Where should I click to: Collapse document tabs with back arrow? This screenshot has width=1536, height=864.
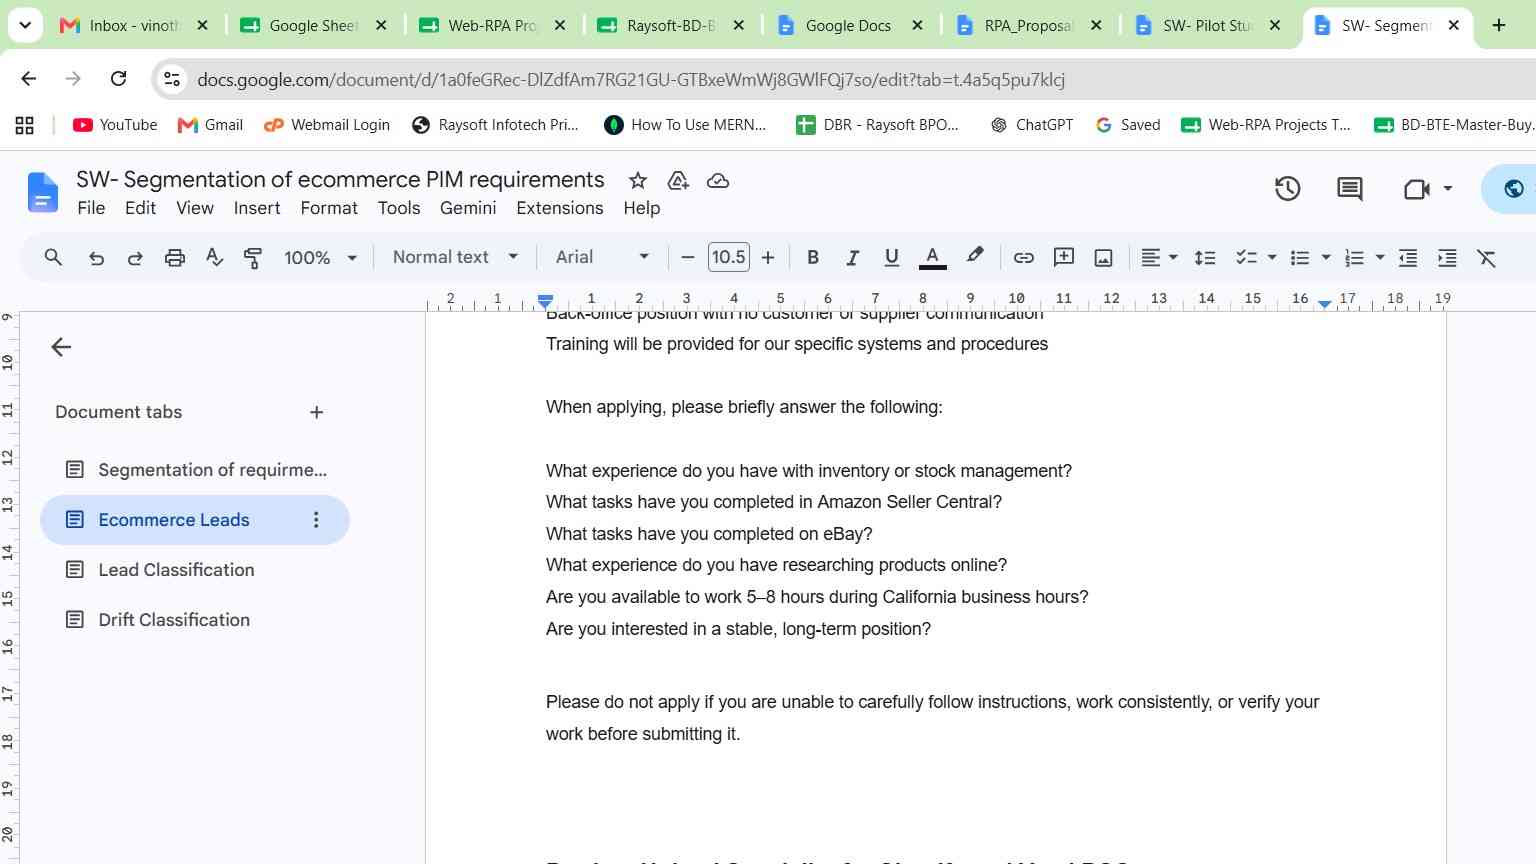pyautogui.click(x=61, y=347)
